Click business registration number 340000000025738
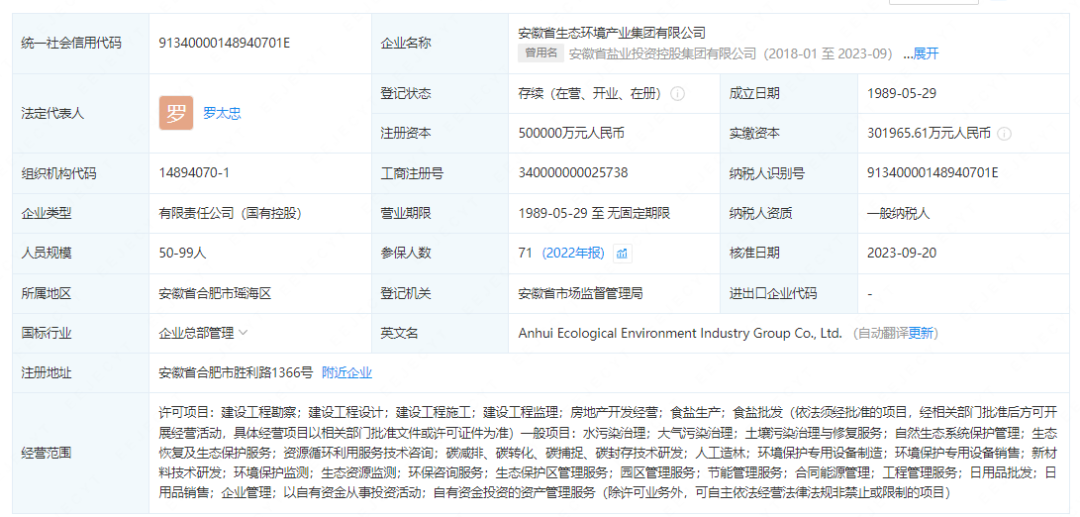The width and height of the screenshot is (1080, 517). click(573, 173)
